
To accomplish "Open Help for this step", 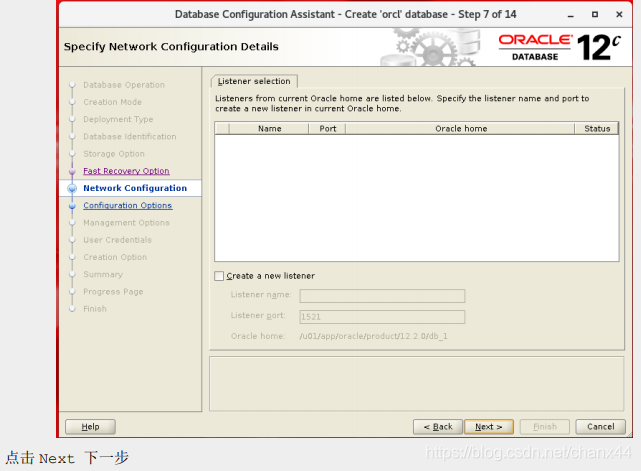I will tap(90, 427).
